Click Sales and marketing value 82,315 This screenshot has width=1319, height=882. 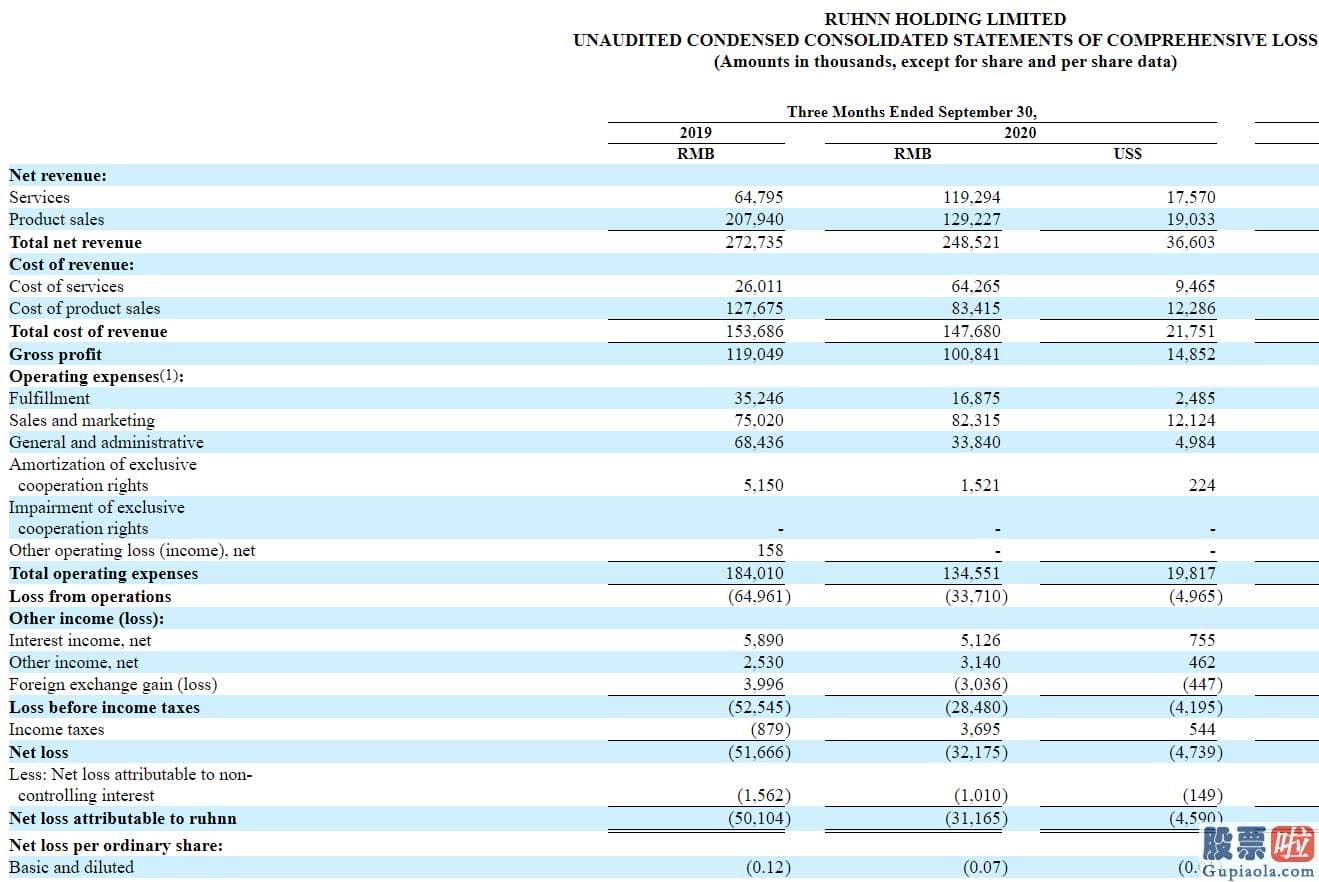coord(975,421)
